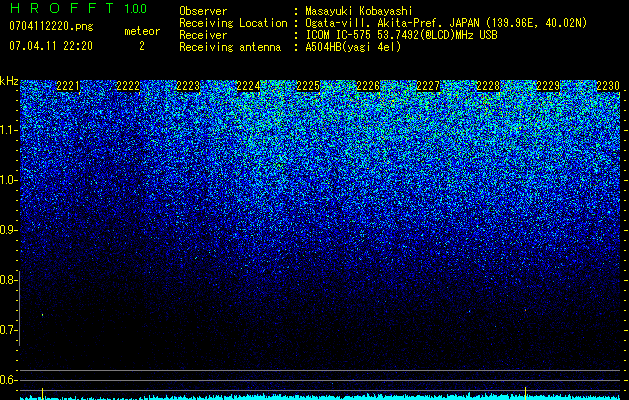Click the 2223 time marker
This screenshot has width=629, height=400.
(x=188, y=86)
